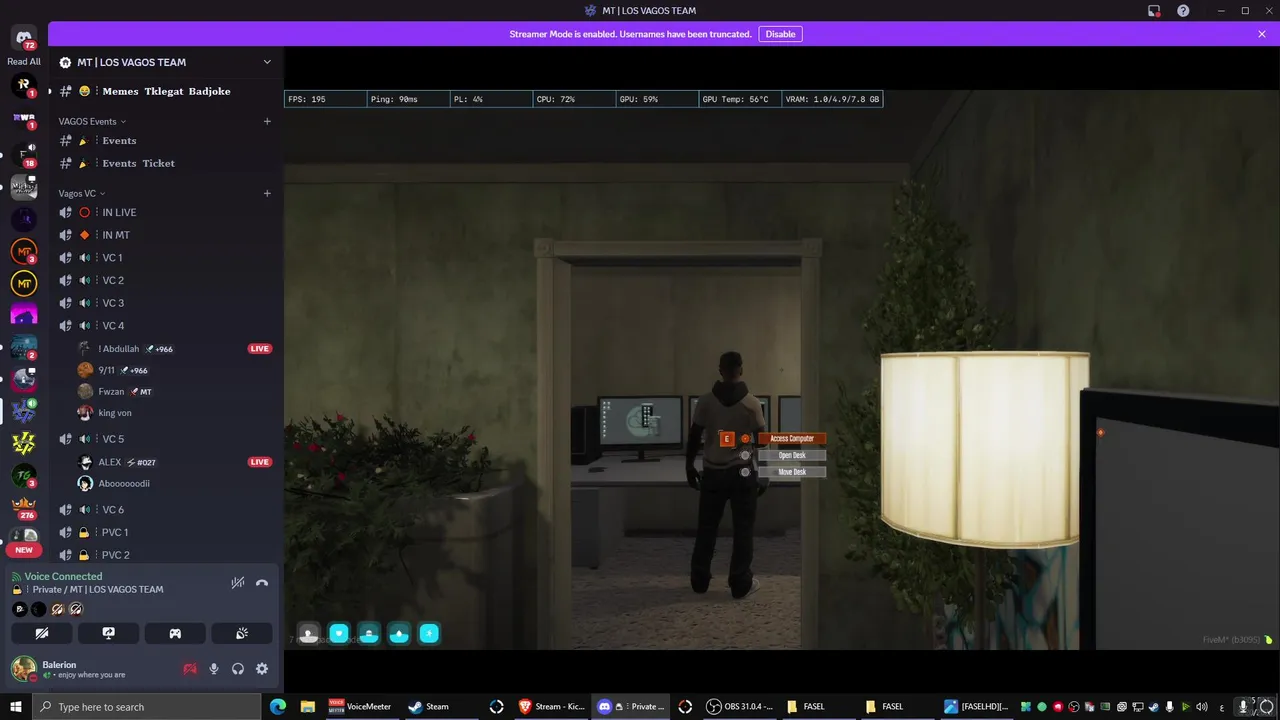The width and height of the screenshot is (1280, 720).
Task: Open the yellow MT server icon
Action: point(24,284)
